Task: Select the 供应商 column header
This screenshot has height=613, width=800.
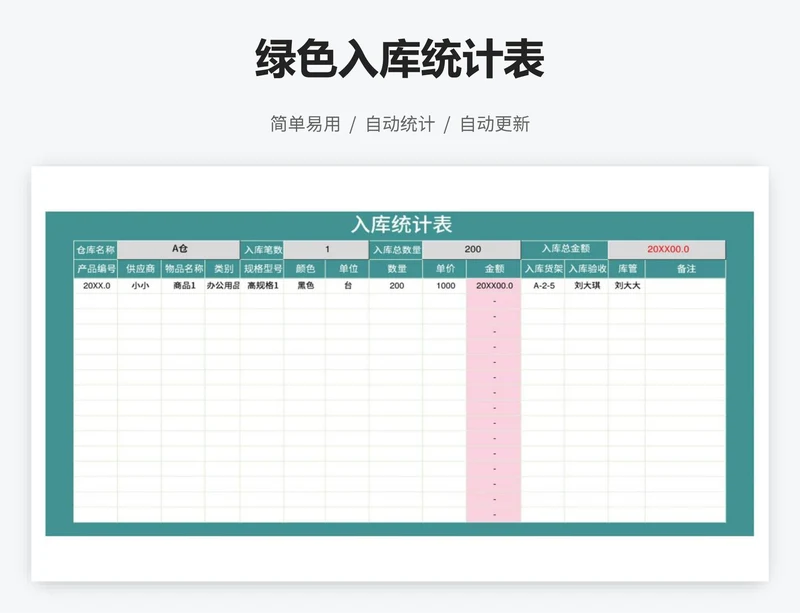Action: (x=140, y=268)
